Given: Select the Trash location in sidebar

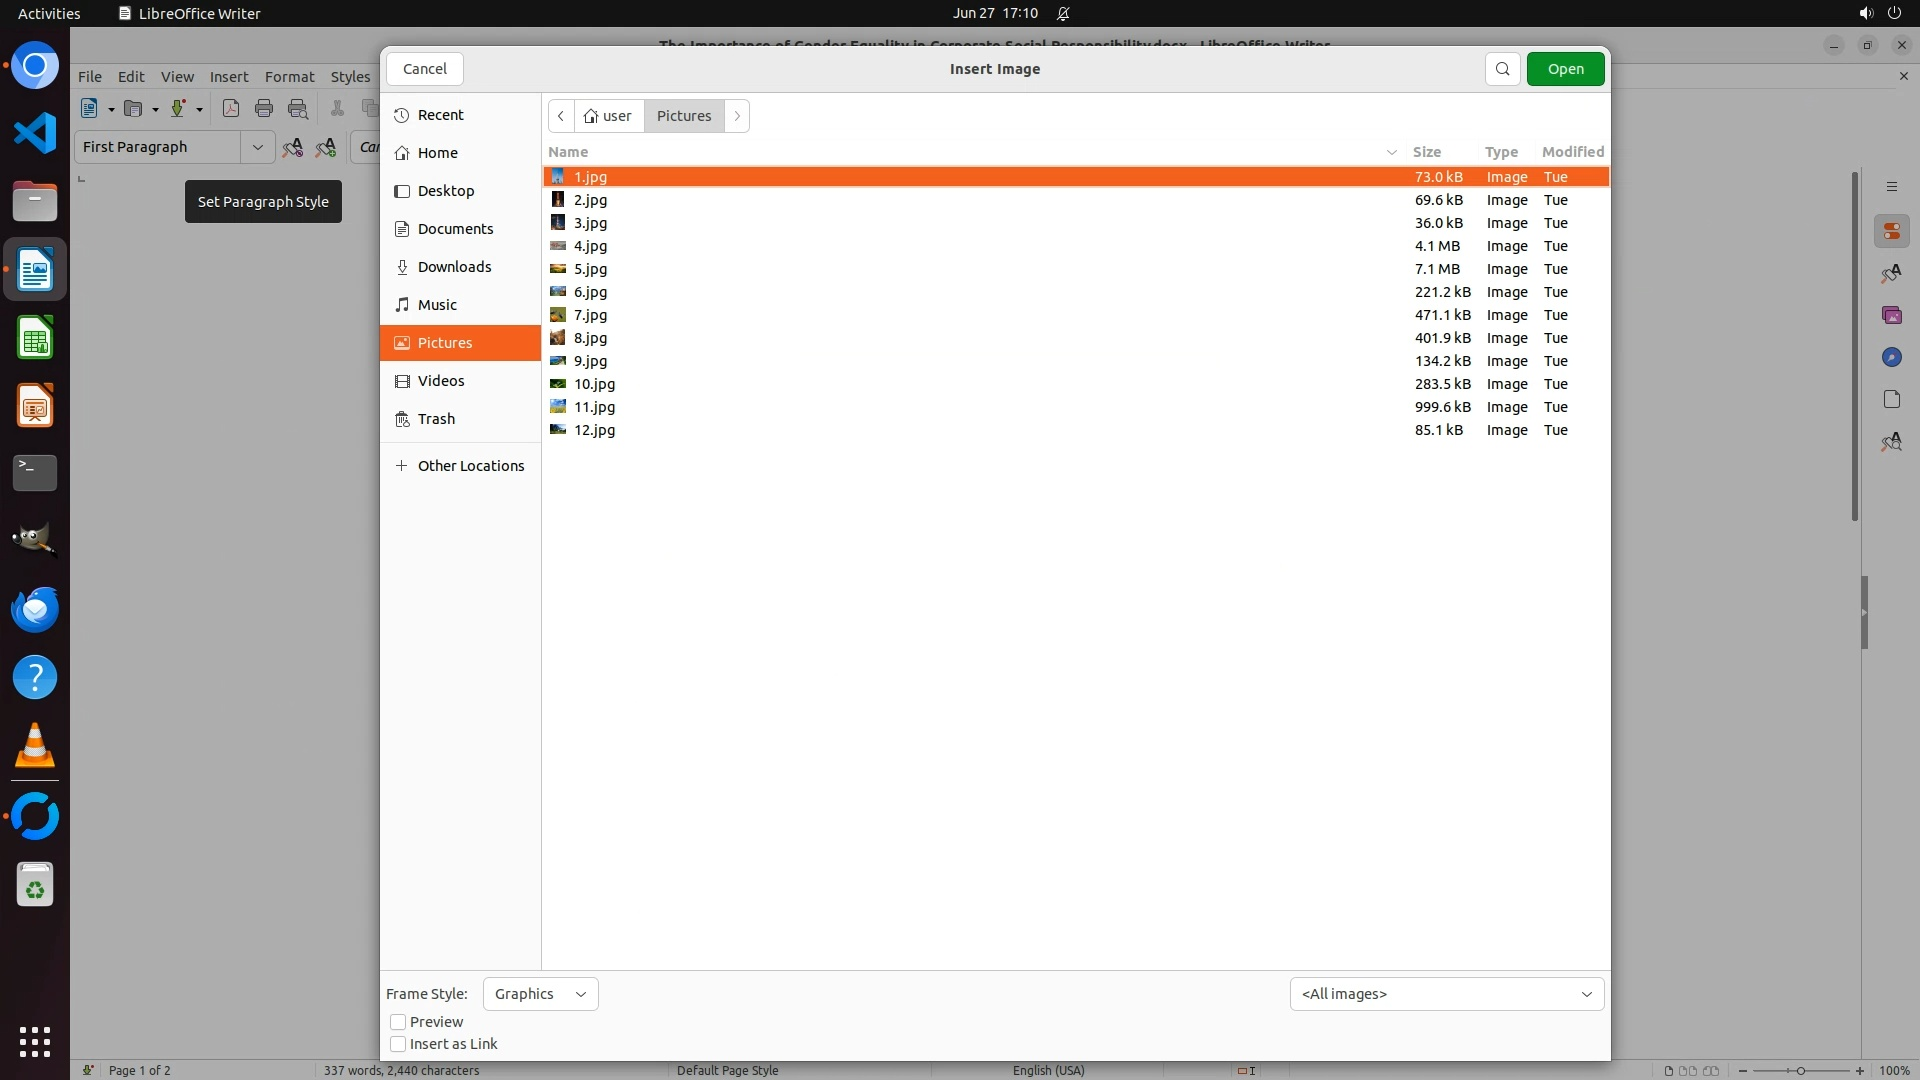Looking at the screenshot, I should tap(436, 419).
